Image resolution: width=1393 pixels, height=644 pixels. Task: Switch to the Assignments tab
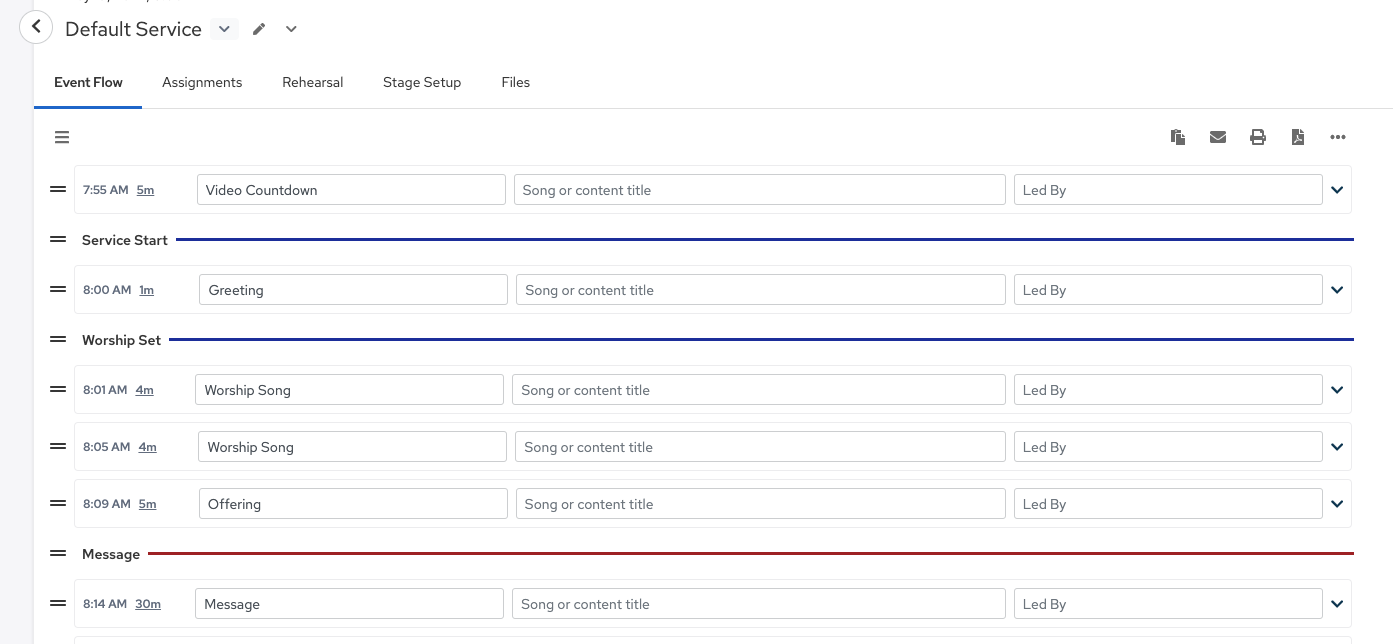[202, 82]
